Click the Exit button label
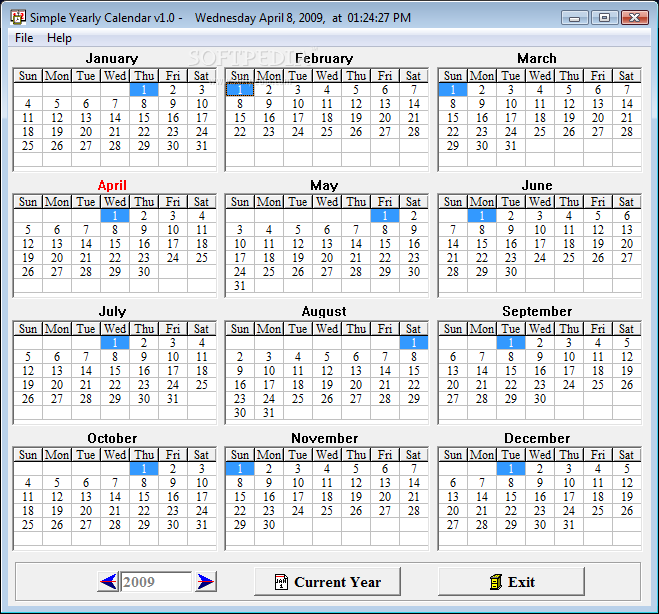Image resolution: width=659 pixels, height=614 pixels. click(x=521, y=582)
